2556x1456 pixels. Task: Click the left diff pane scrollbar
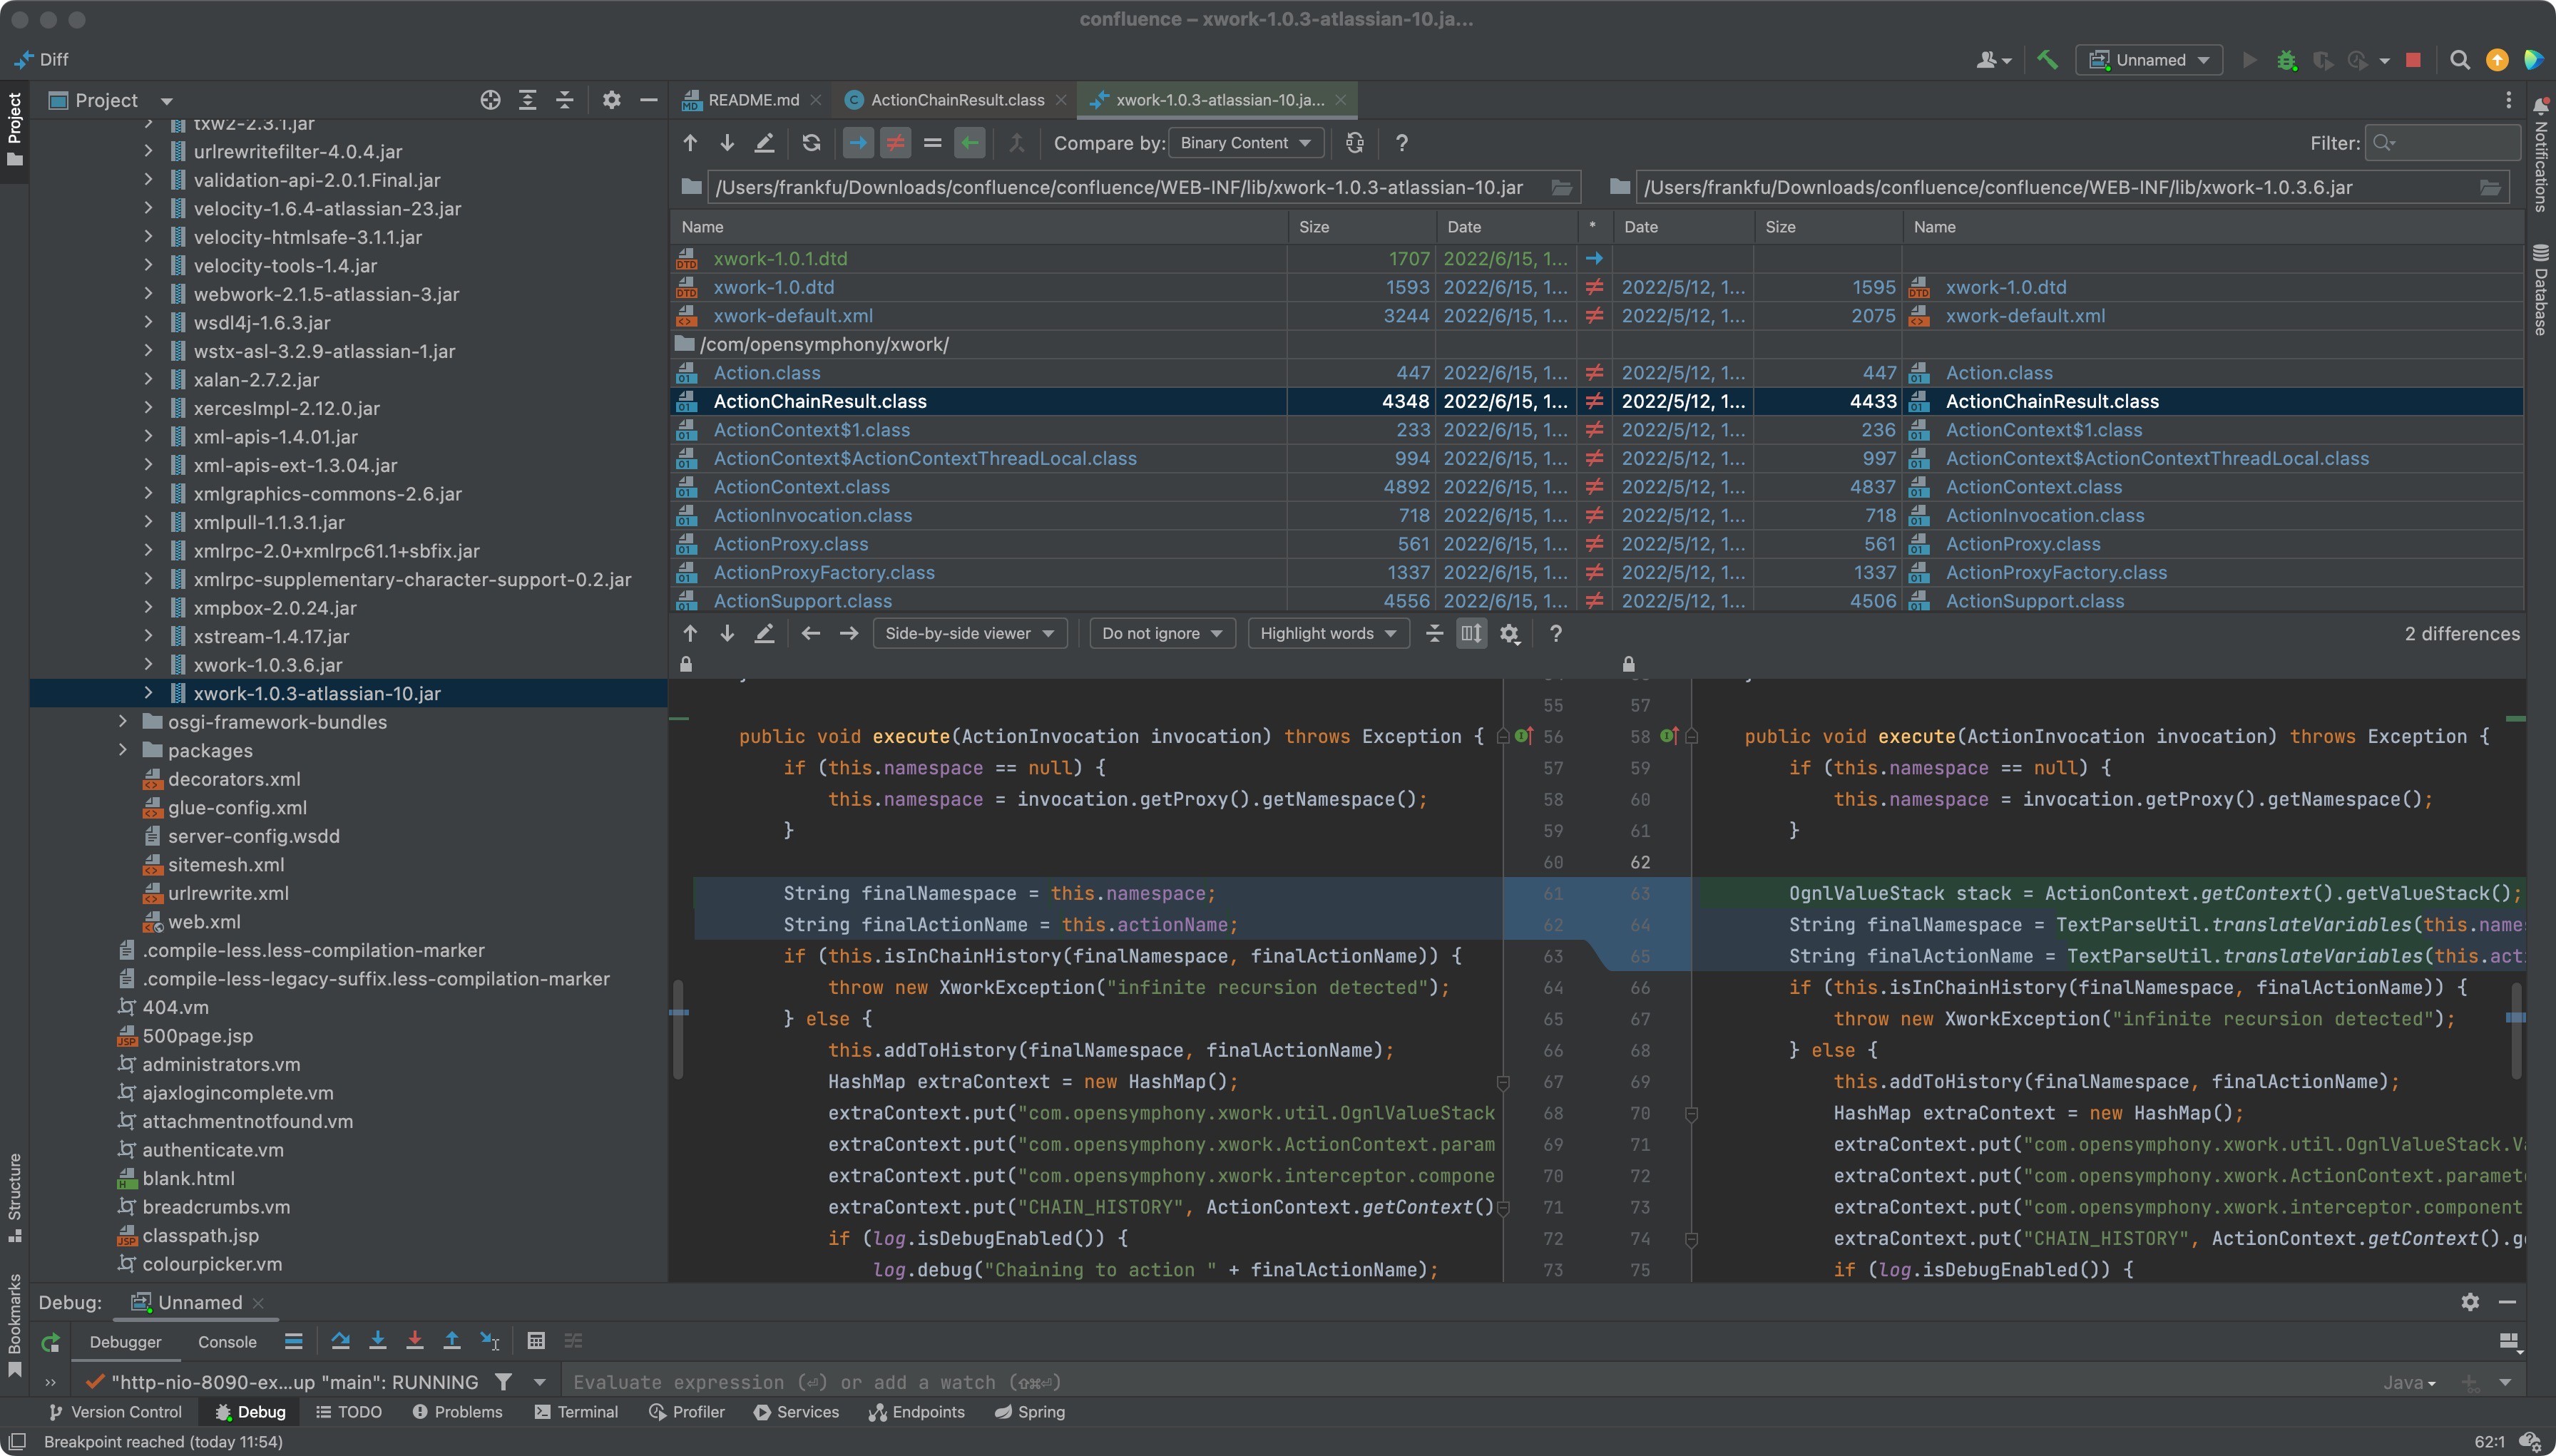678,1030
